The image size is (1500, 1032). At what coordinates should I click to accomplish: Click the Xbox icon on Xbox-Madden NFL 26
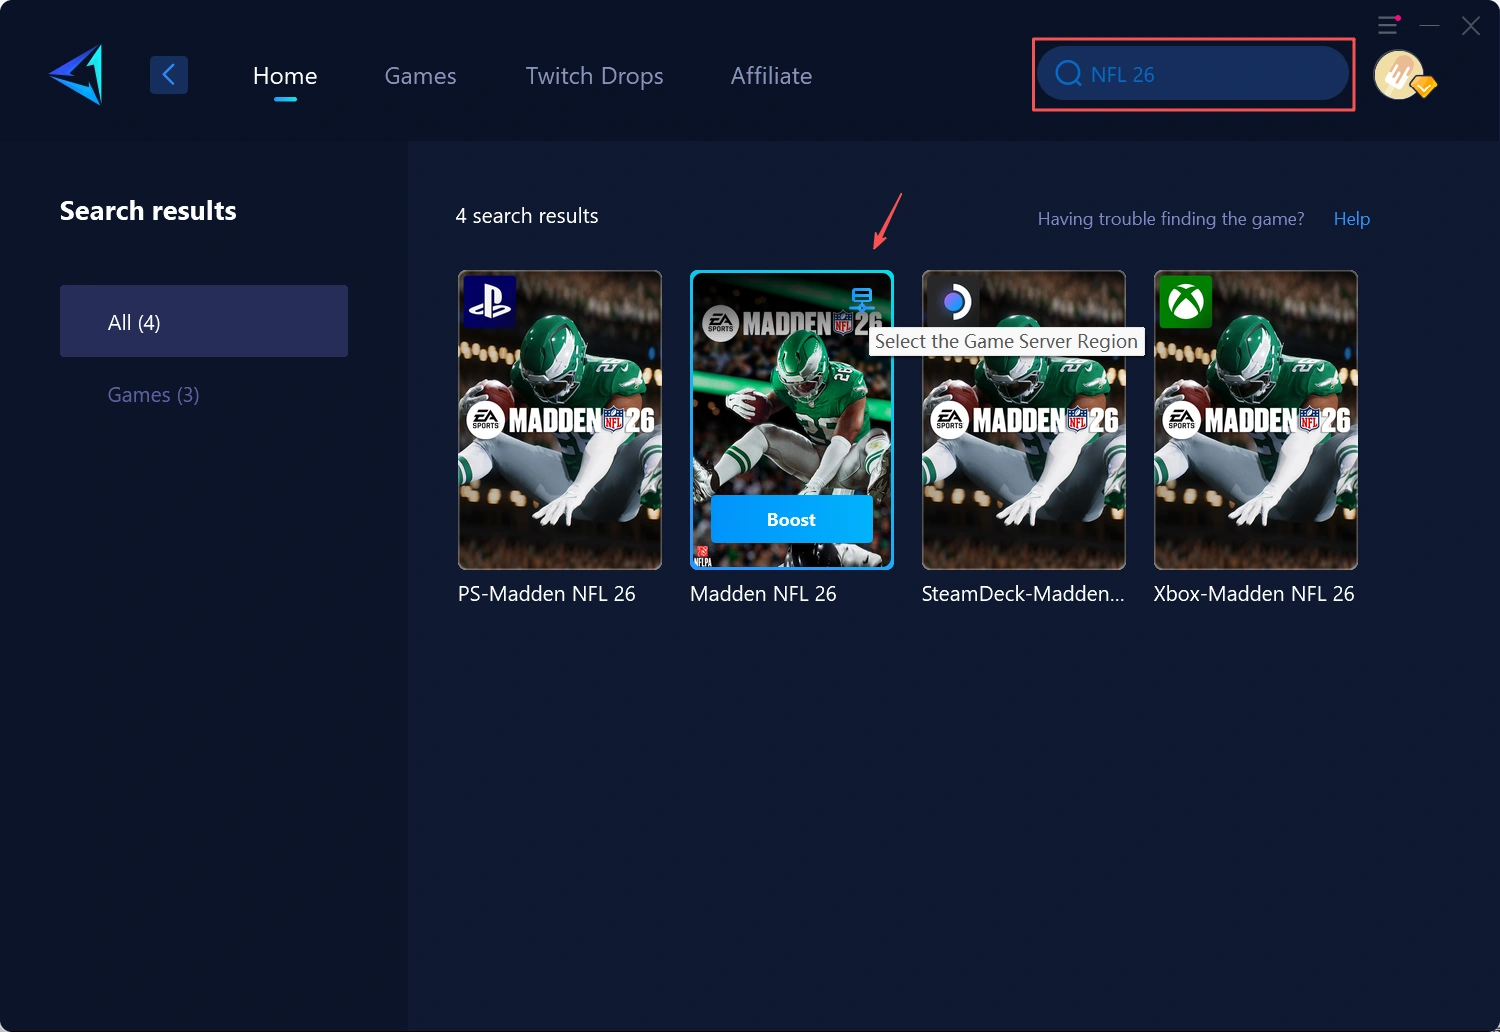[1186, 303]
